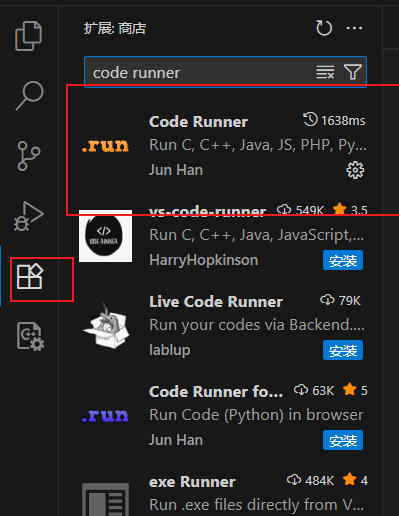Click 63K downloads on Code Runner fo...
The height and width of the screenshot is (516, 399).
[314, 390]
